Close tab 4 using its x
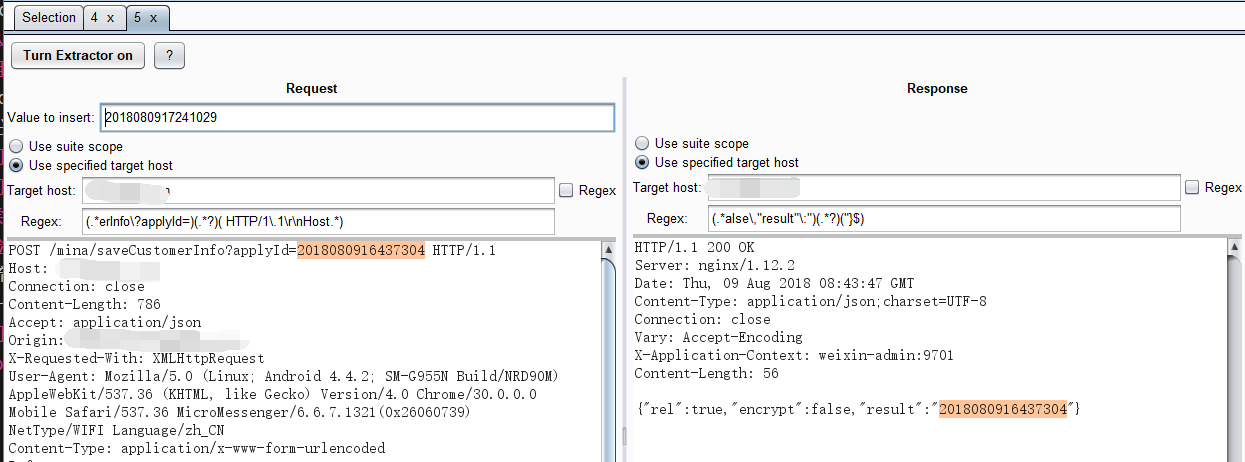The image size is (1245, 462). pos(110,18)
